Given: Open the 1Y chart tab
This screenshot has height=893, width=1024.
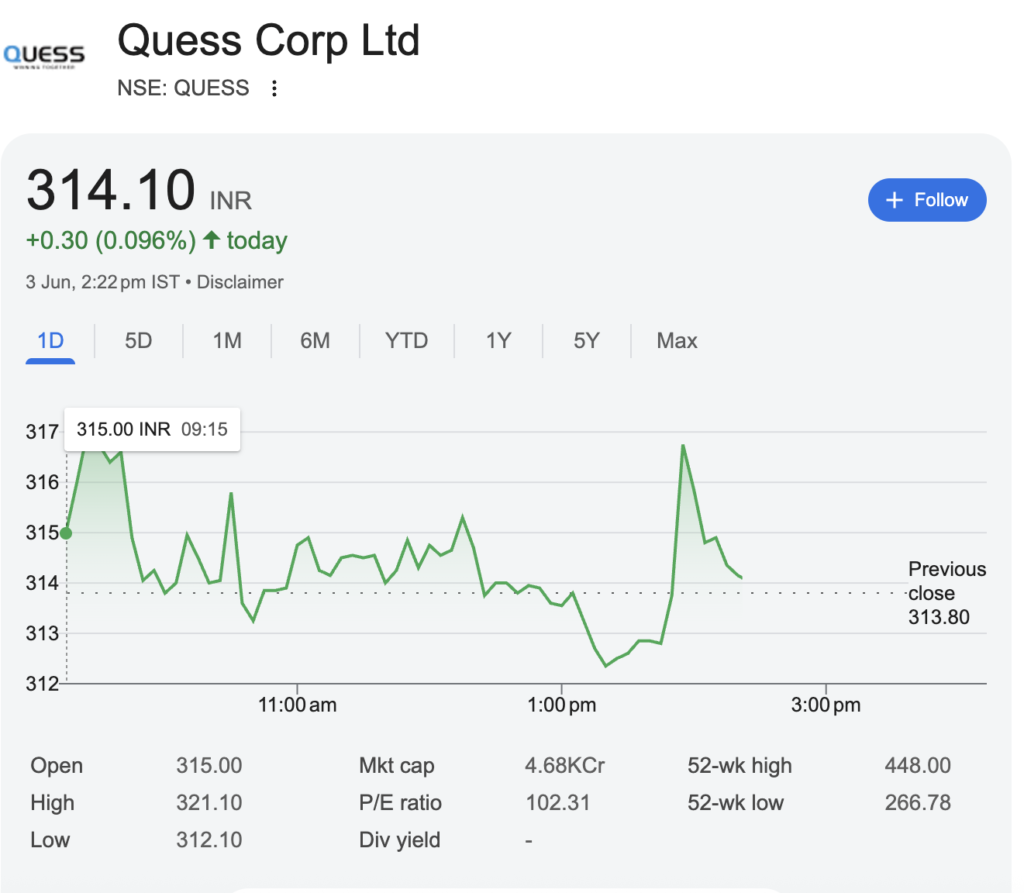Looking at the screenshot, I should (x=498, y=341).
